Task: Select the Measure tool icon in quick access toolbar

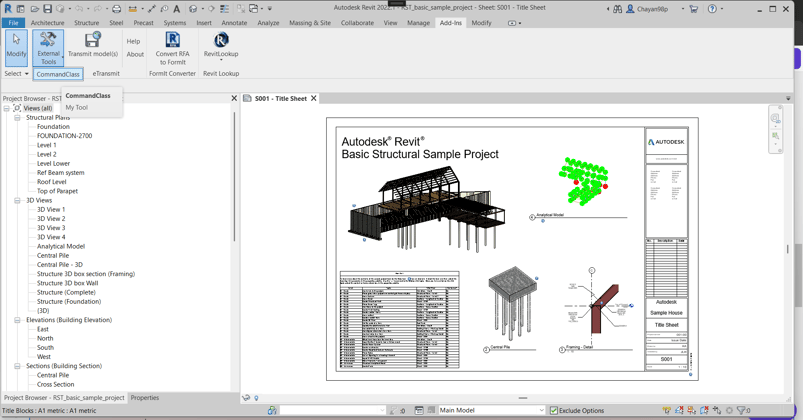Action: point(133,8)
